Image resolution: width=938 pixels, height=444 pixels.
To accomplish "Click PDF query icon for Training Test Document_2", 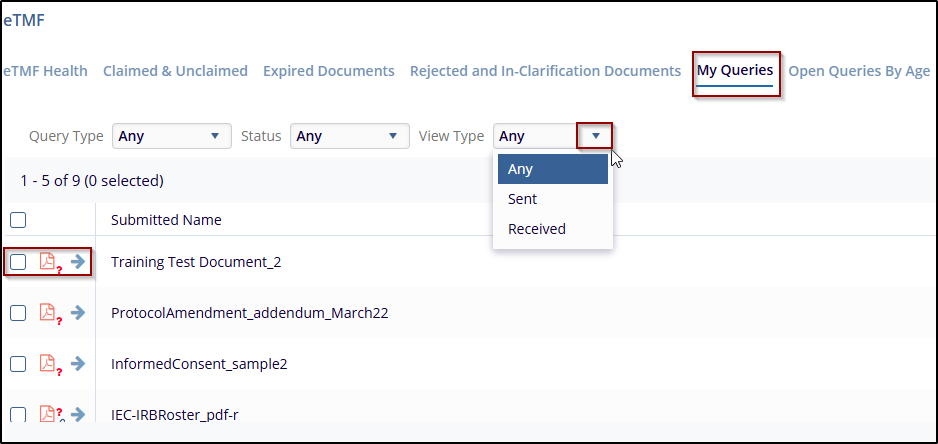I will coord(47,262).
